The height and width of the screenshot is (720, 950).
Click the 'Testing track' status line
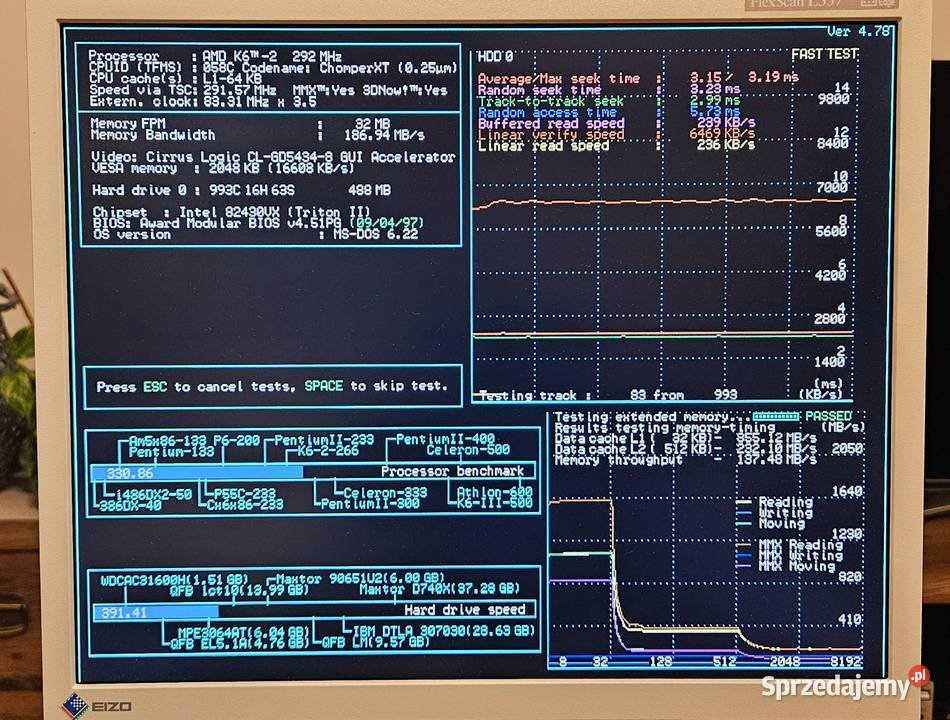point(608,396)
